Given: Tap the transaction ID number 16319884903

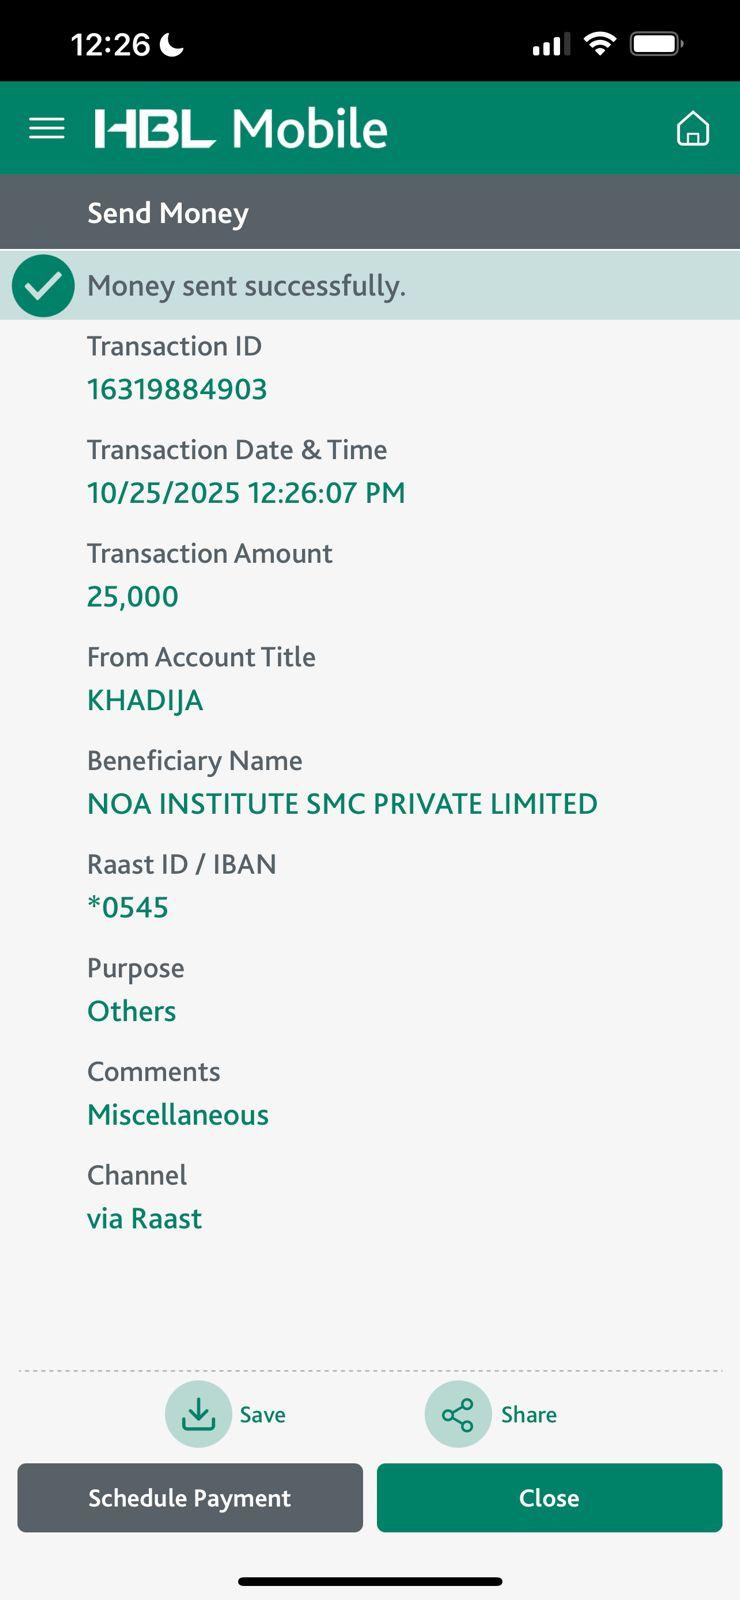Looking at the screenshot, I should [177, 389].
